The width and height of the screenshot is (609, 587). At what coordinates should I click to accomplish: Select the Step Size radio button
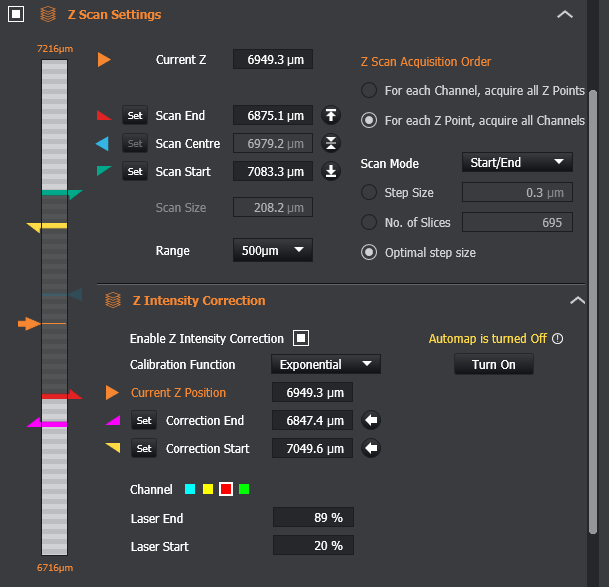[369, 192]
